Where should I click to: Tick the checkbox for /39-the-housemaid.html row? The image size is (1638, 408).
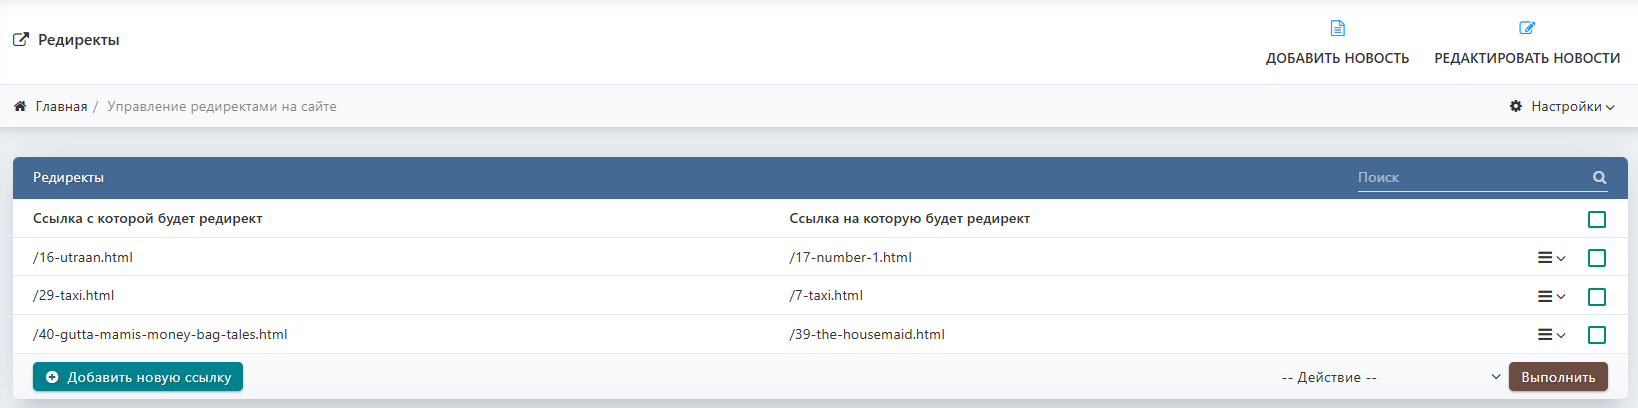pos(1597,335)
